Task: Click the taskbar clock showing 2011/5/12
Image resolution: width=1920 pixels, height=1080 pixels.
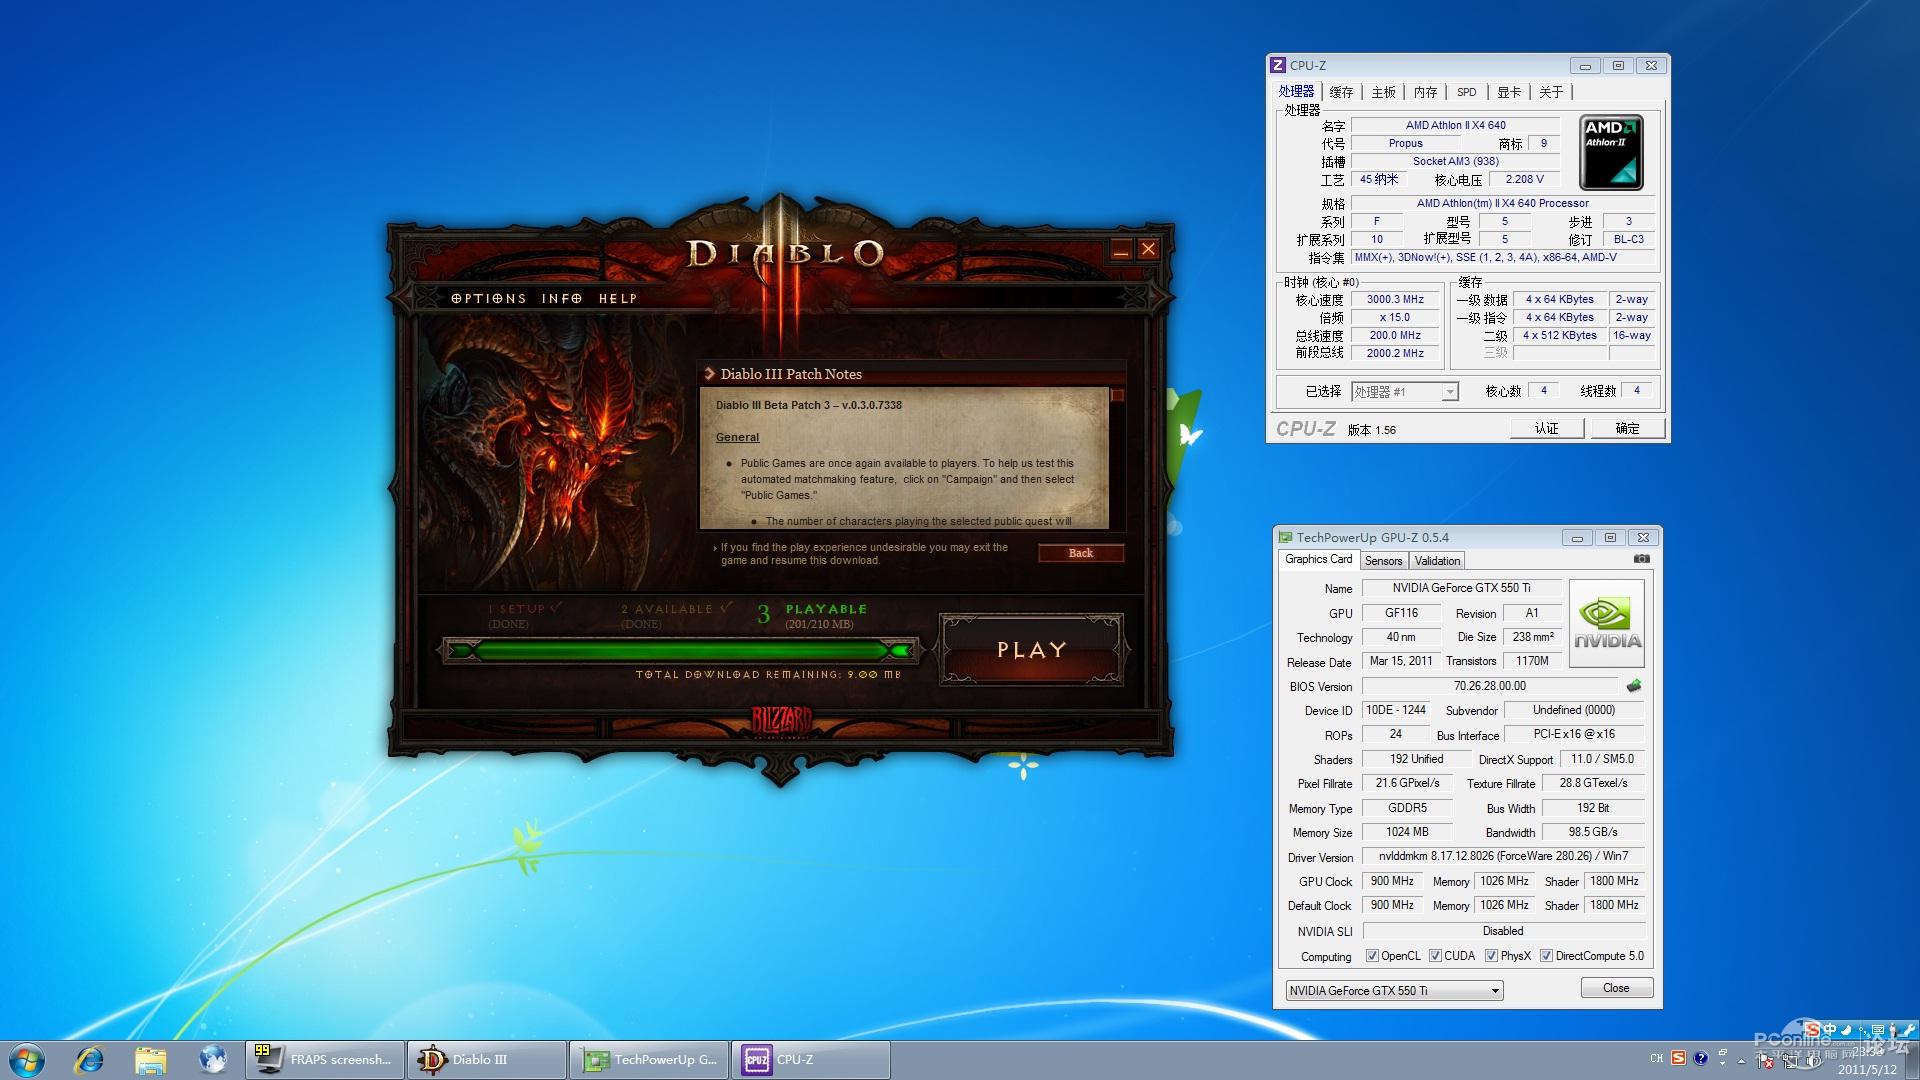Action: click(1867, 1061)
